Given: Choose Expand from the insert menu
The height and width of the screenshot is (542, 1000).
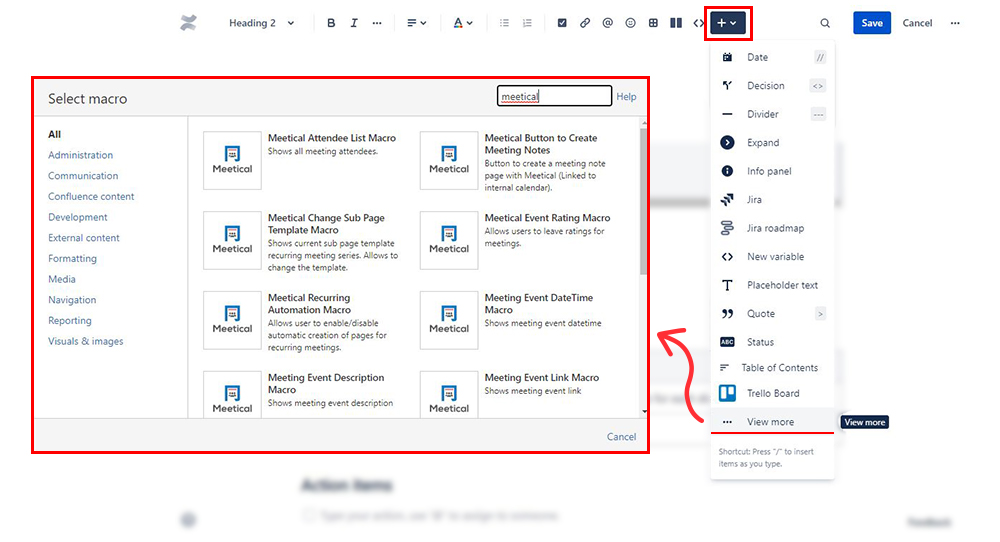Looking at the screenshot, I should 772,143.
